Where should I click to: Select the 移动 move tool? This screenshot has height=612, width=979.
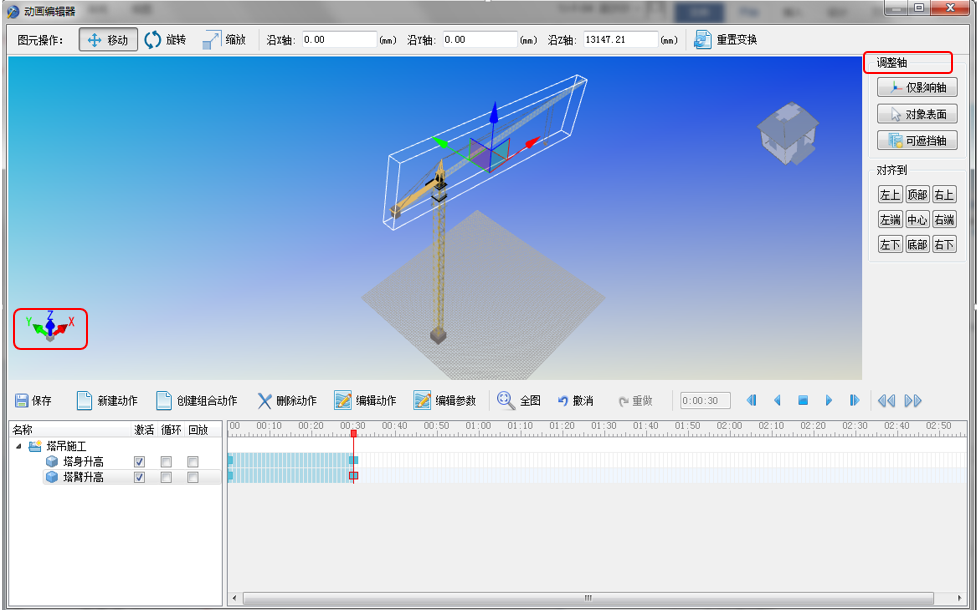(108, 40)
